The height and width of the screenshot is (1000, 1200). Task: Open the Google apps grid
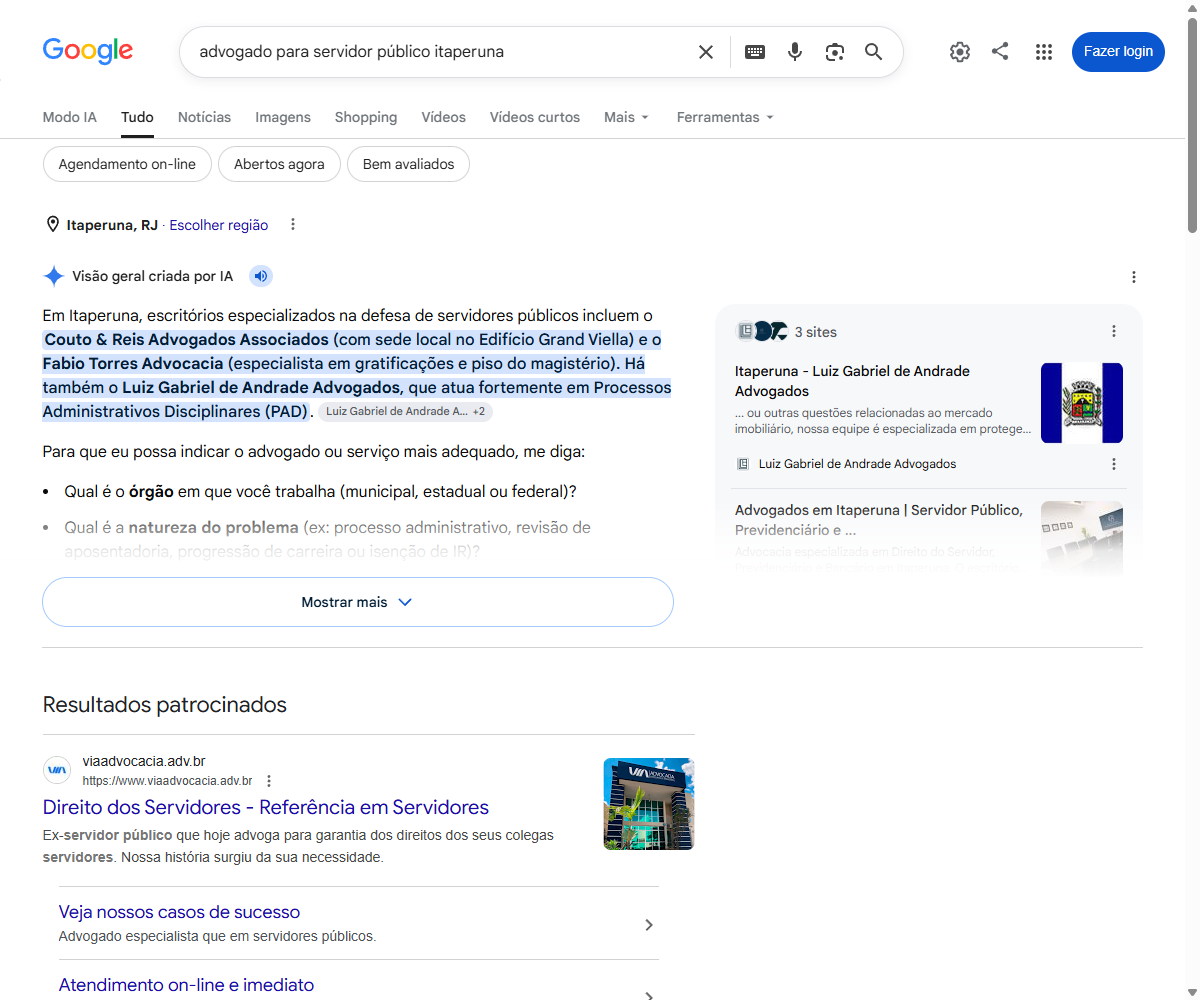(x=1044, y=52)
